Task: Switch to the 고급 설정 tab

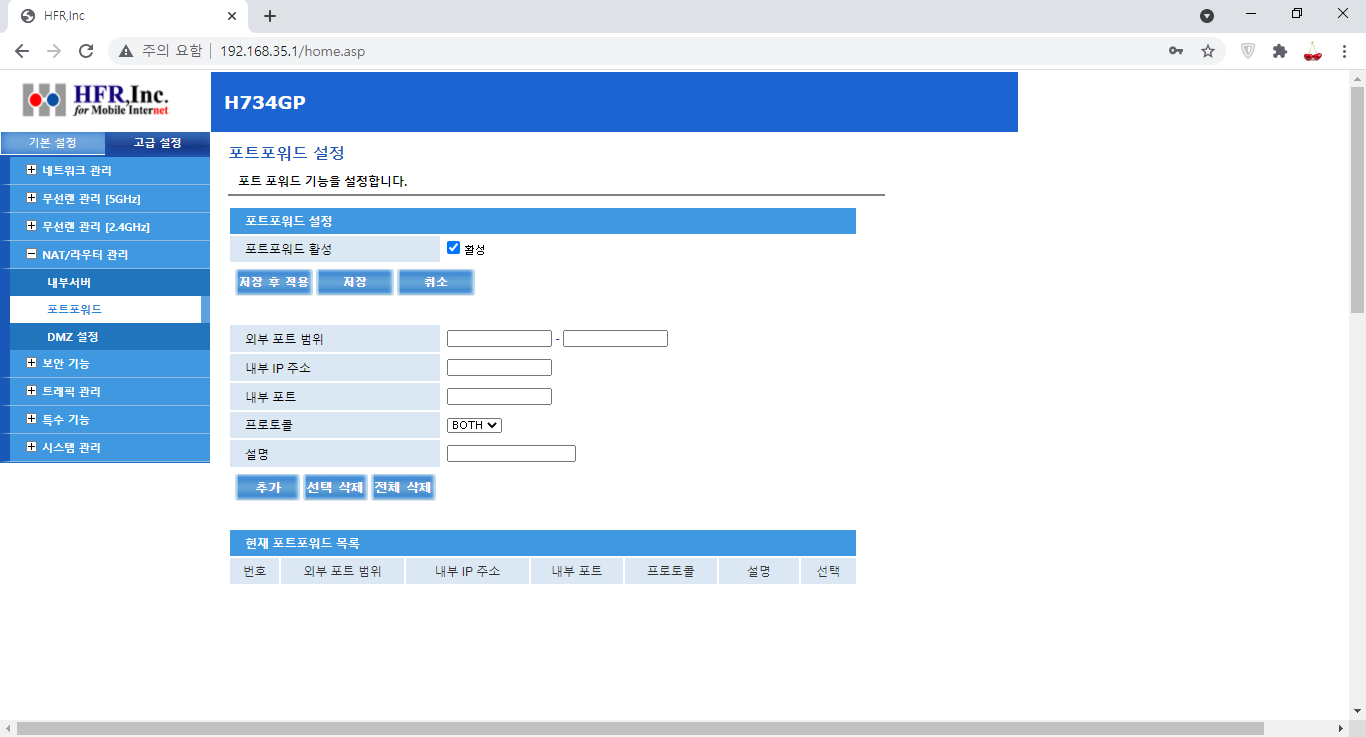Action: point(156,142)
